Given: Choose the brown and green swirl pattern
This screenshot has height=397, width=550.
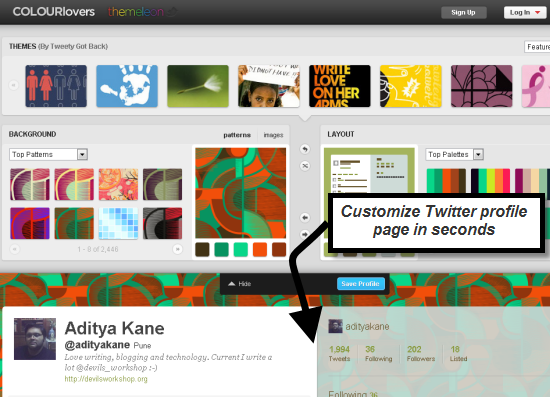Looking at the screenshot, I should coord(74,223).
